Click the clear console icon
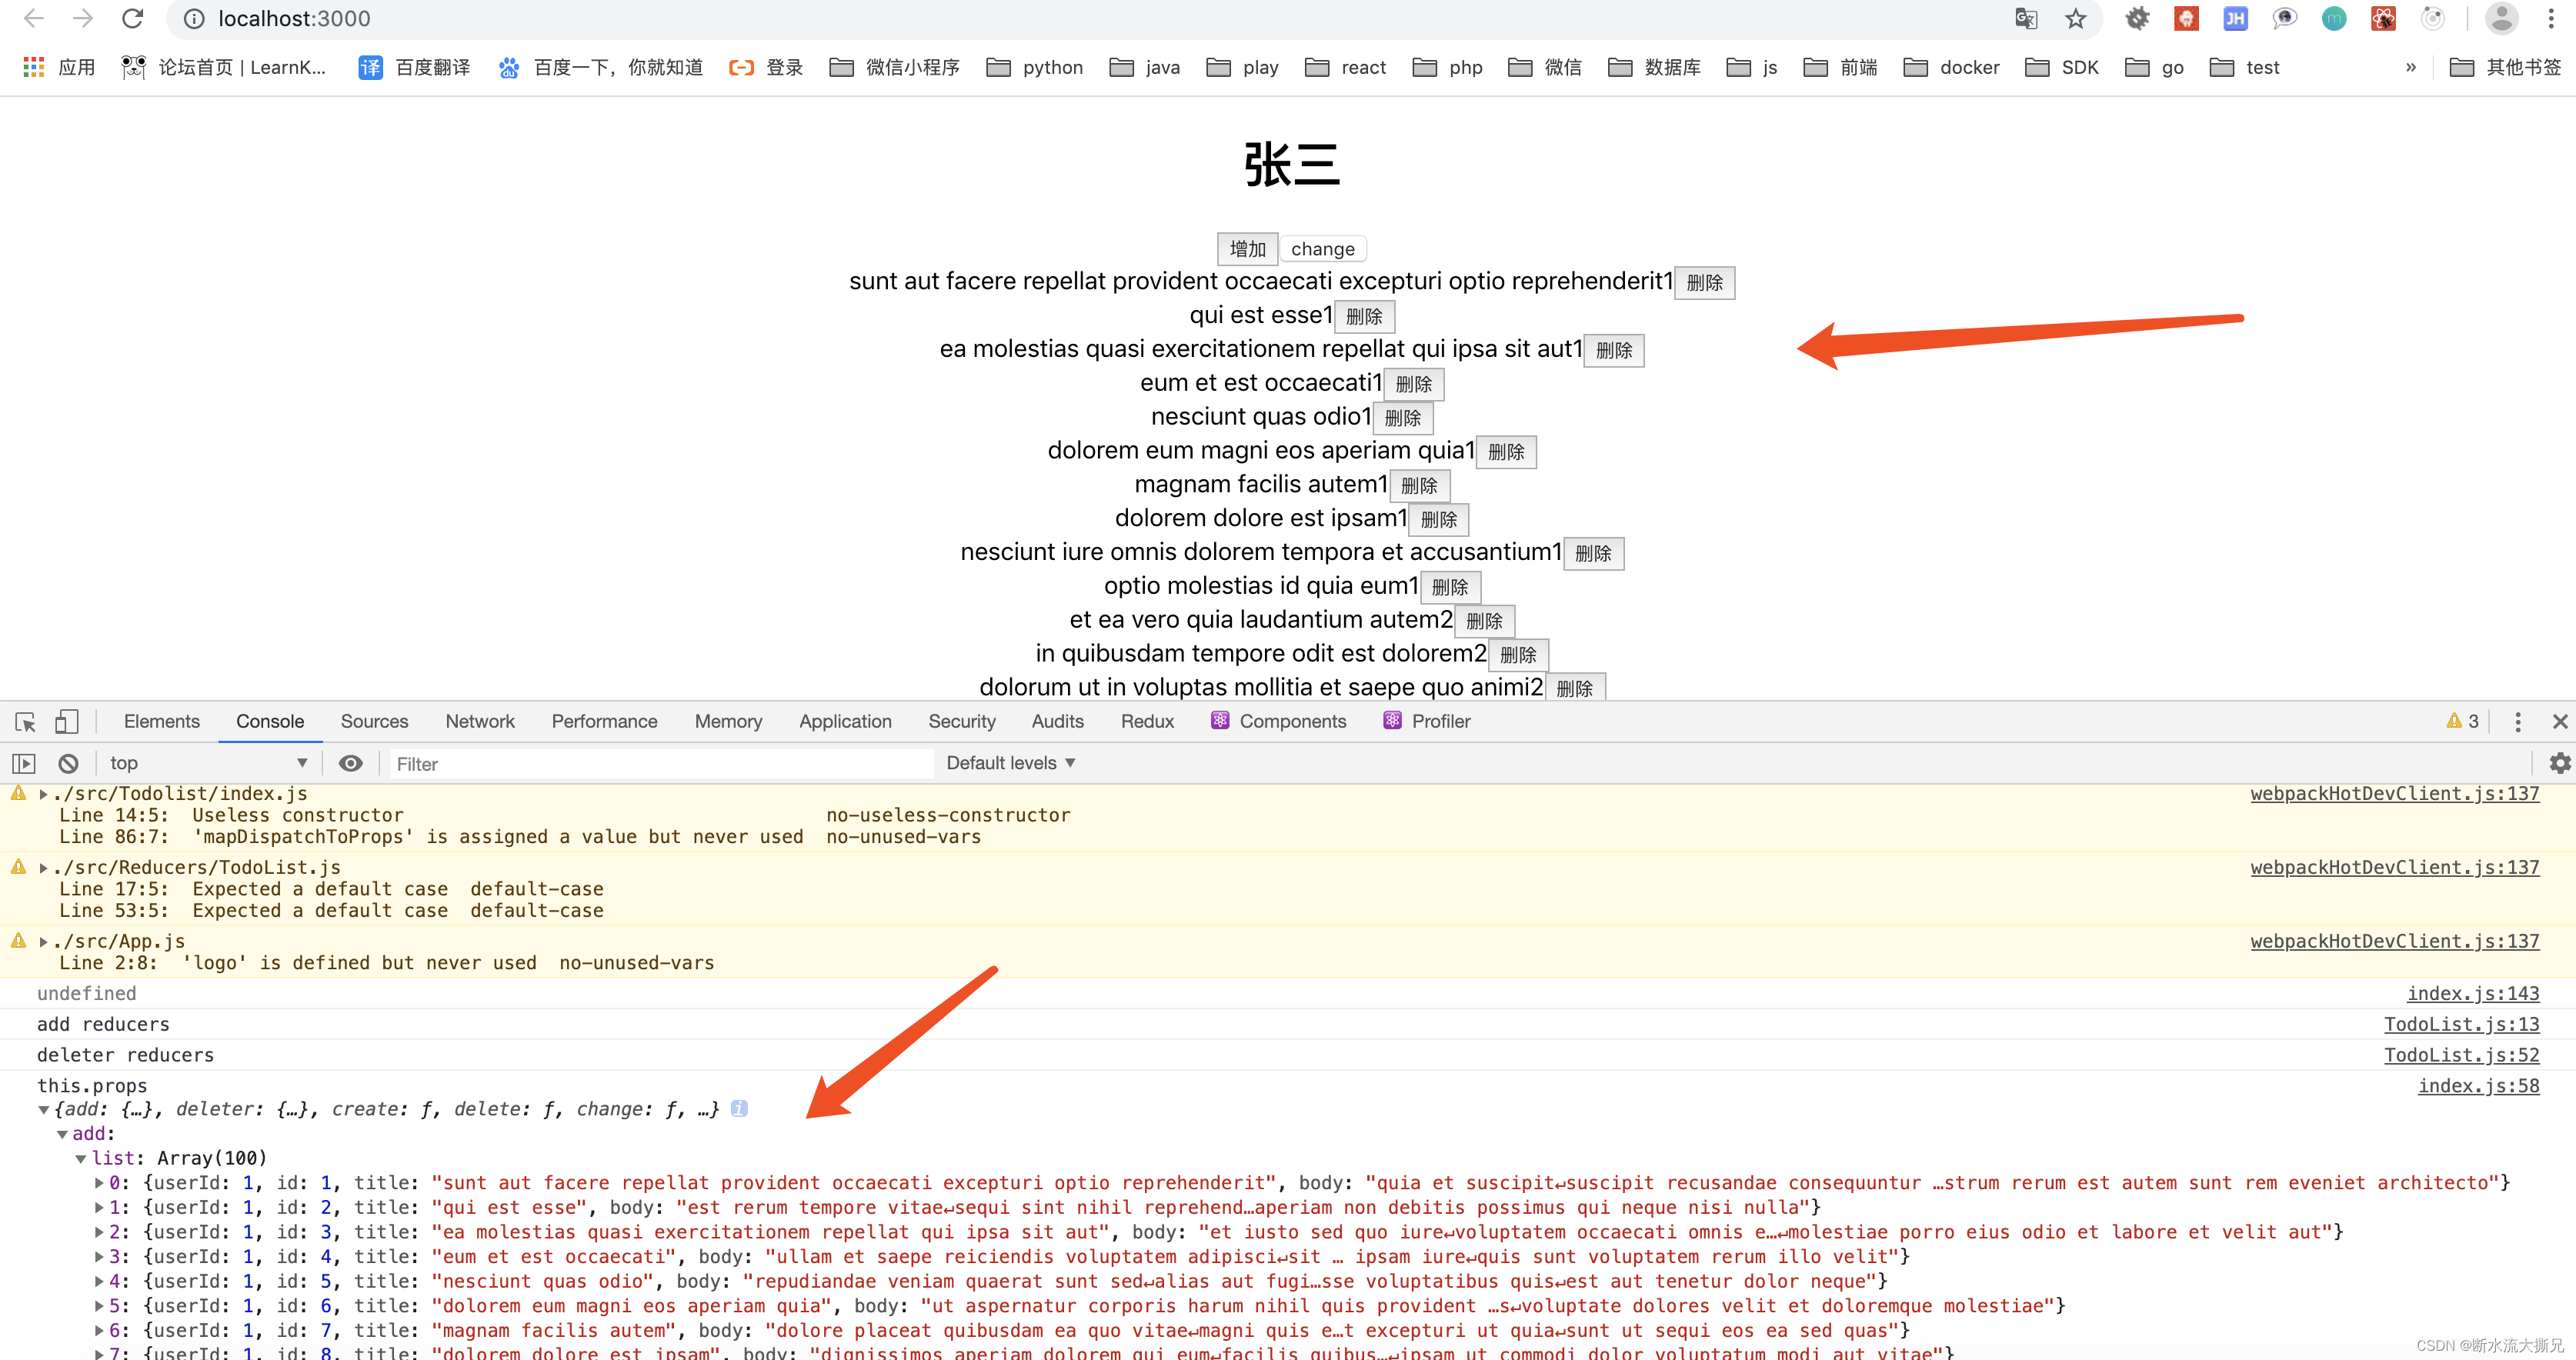The height and width of the screenshot is (1360, 2576). click(65, 762)
